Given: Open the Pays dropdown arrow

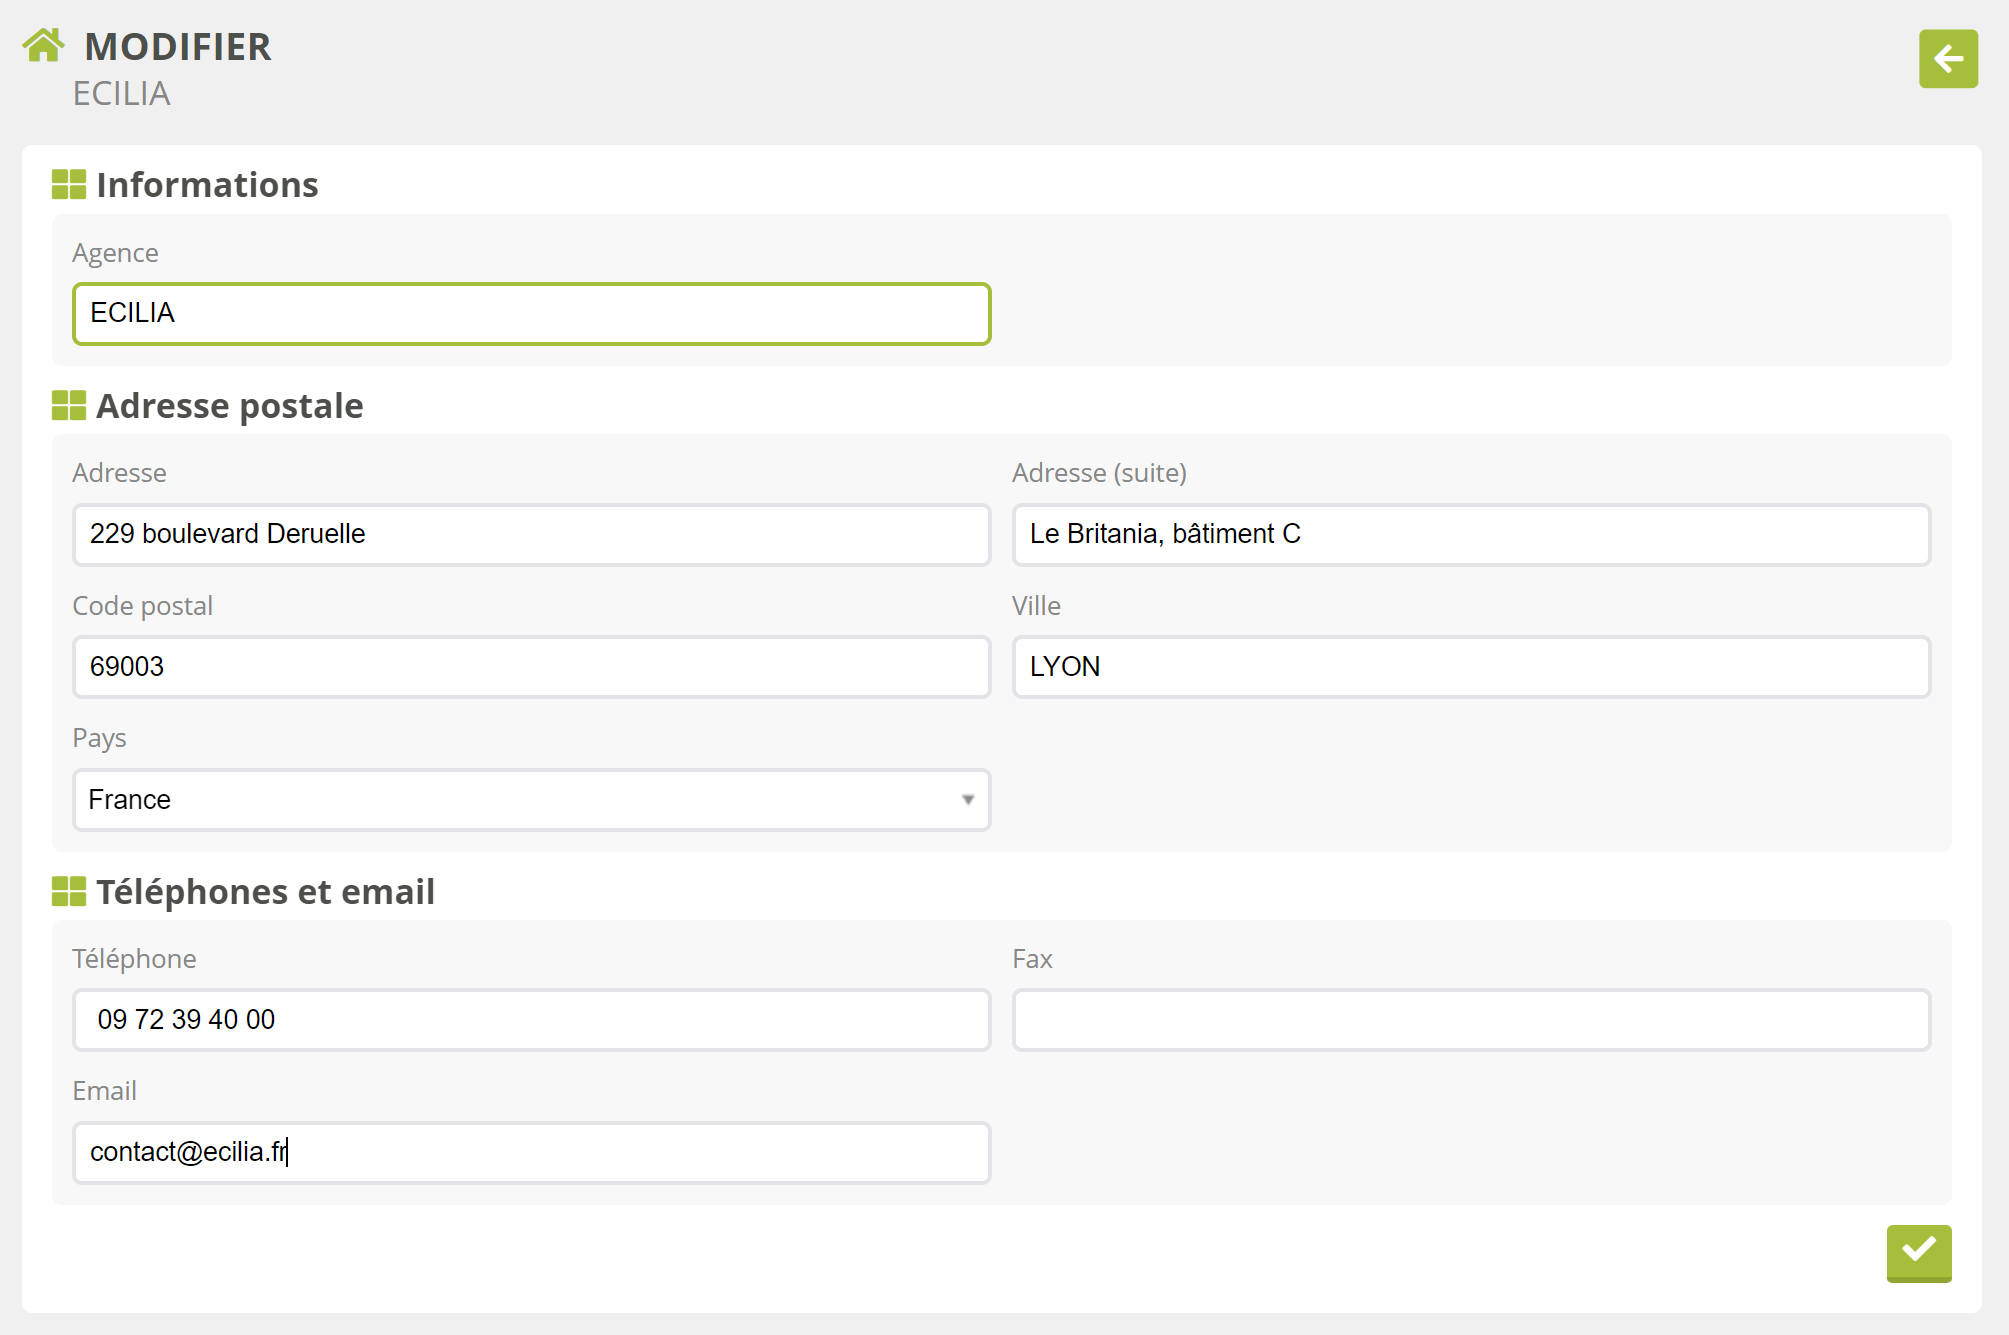Looking at the screenshot, I should (x=967, y=800).
